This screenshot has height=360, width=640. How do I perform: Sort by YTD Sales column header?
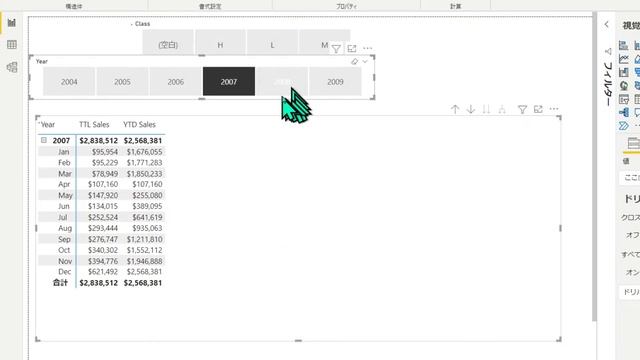[139, 124]
